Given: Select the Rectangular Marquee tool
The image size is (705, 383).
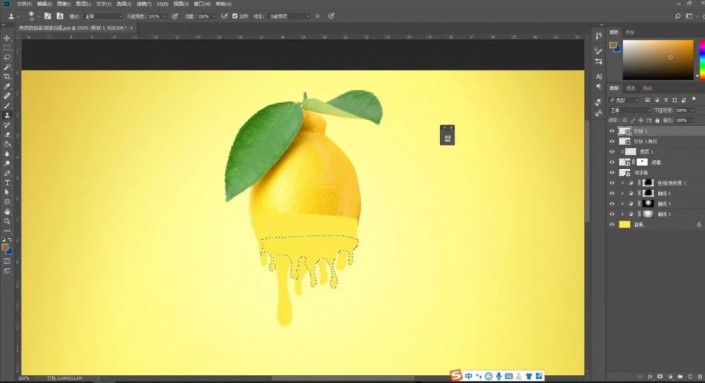Looking at the screenshot, I should coord(7,48).
